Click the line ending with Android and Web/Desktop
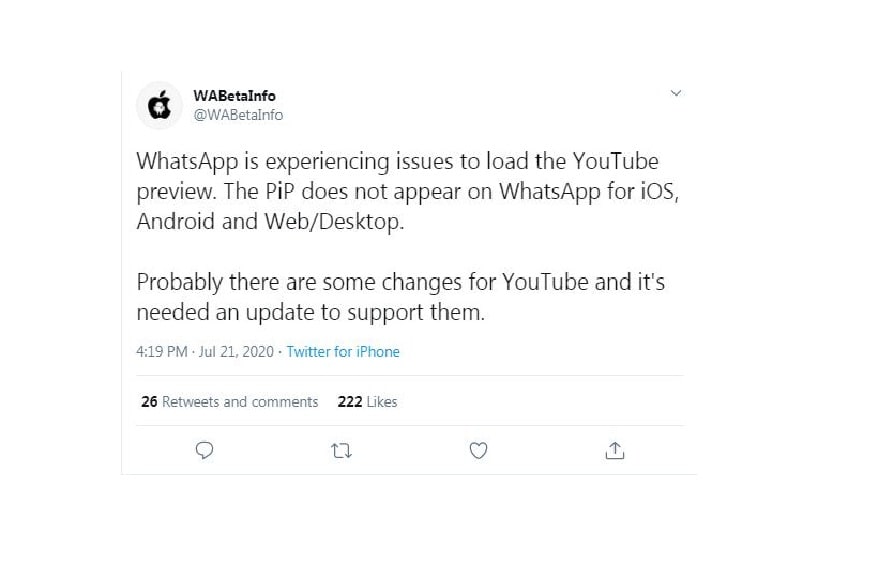875x583 pixels. tap(270, 221)
